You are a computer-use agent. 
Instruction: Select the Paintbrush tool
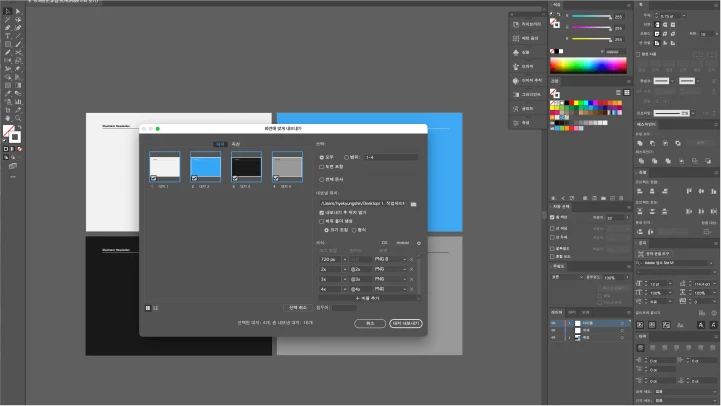click(18, 45)
